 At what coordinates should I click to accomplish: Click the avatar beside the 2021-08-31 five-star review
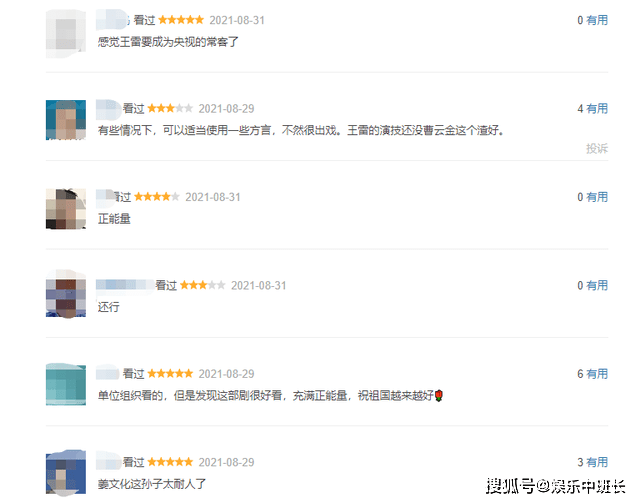[x=66, y=34]
